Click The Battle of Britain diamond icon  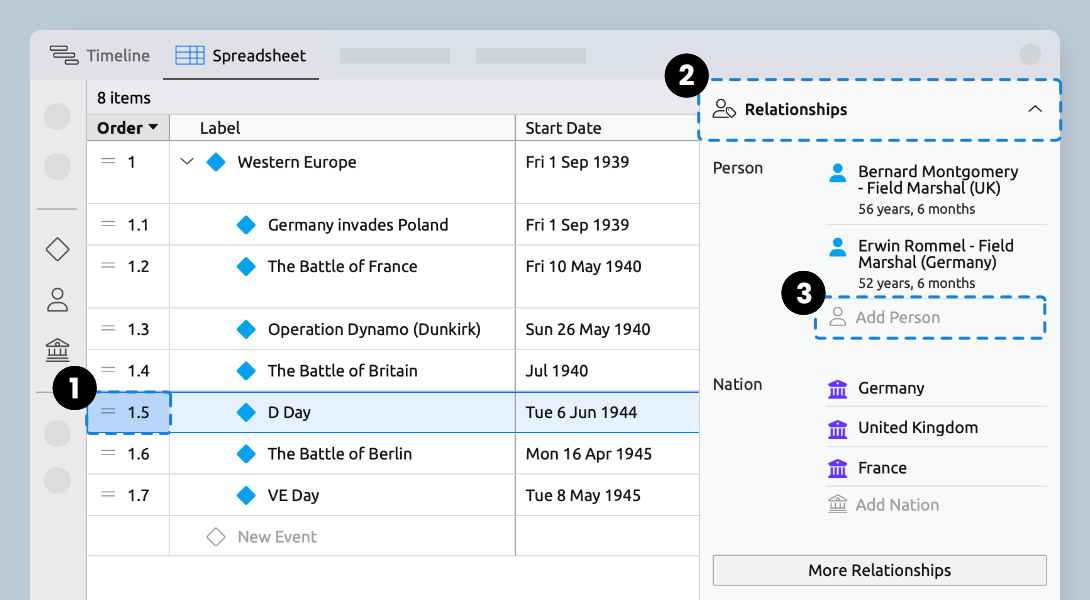click(x=246, y=371)
